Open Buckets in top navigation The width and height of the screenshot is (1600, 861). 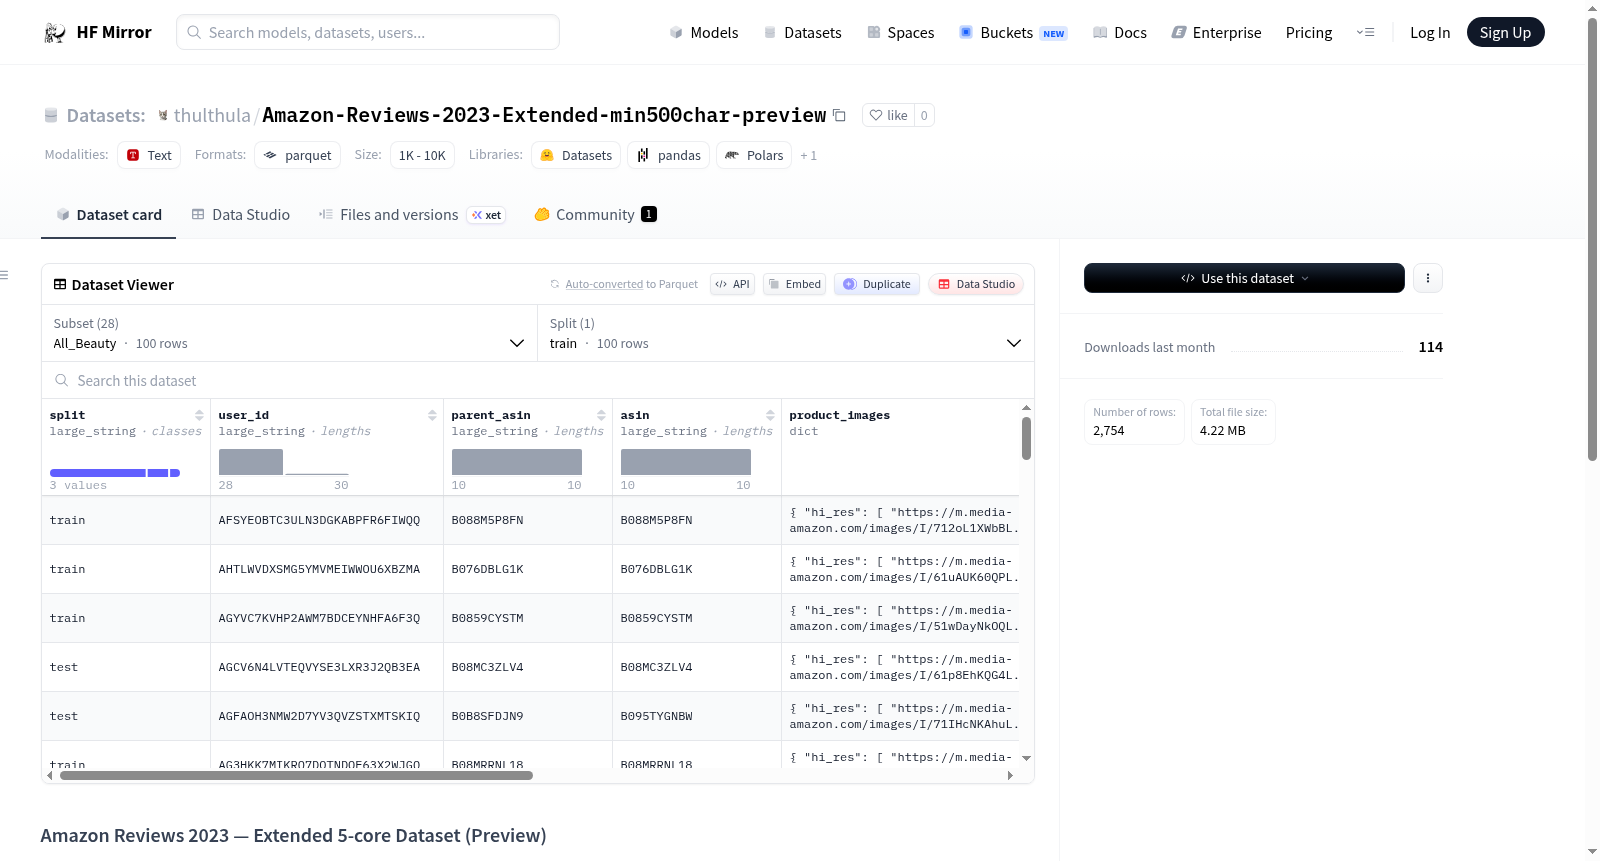(x=1013, y=33)
